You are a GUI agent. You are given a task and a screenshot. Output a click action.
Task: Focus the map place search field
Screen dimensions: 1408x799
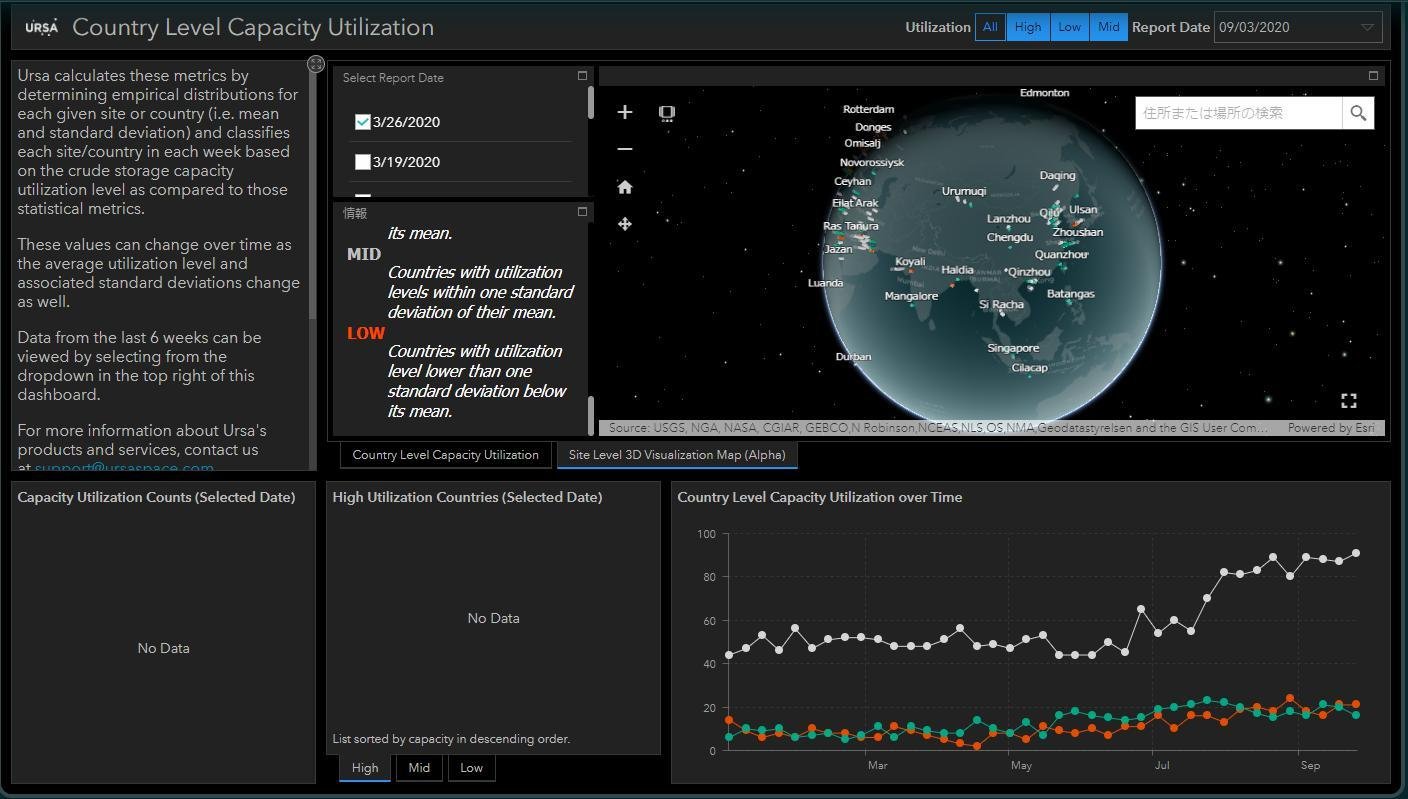(x=1239, y=113)
